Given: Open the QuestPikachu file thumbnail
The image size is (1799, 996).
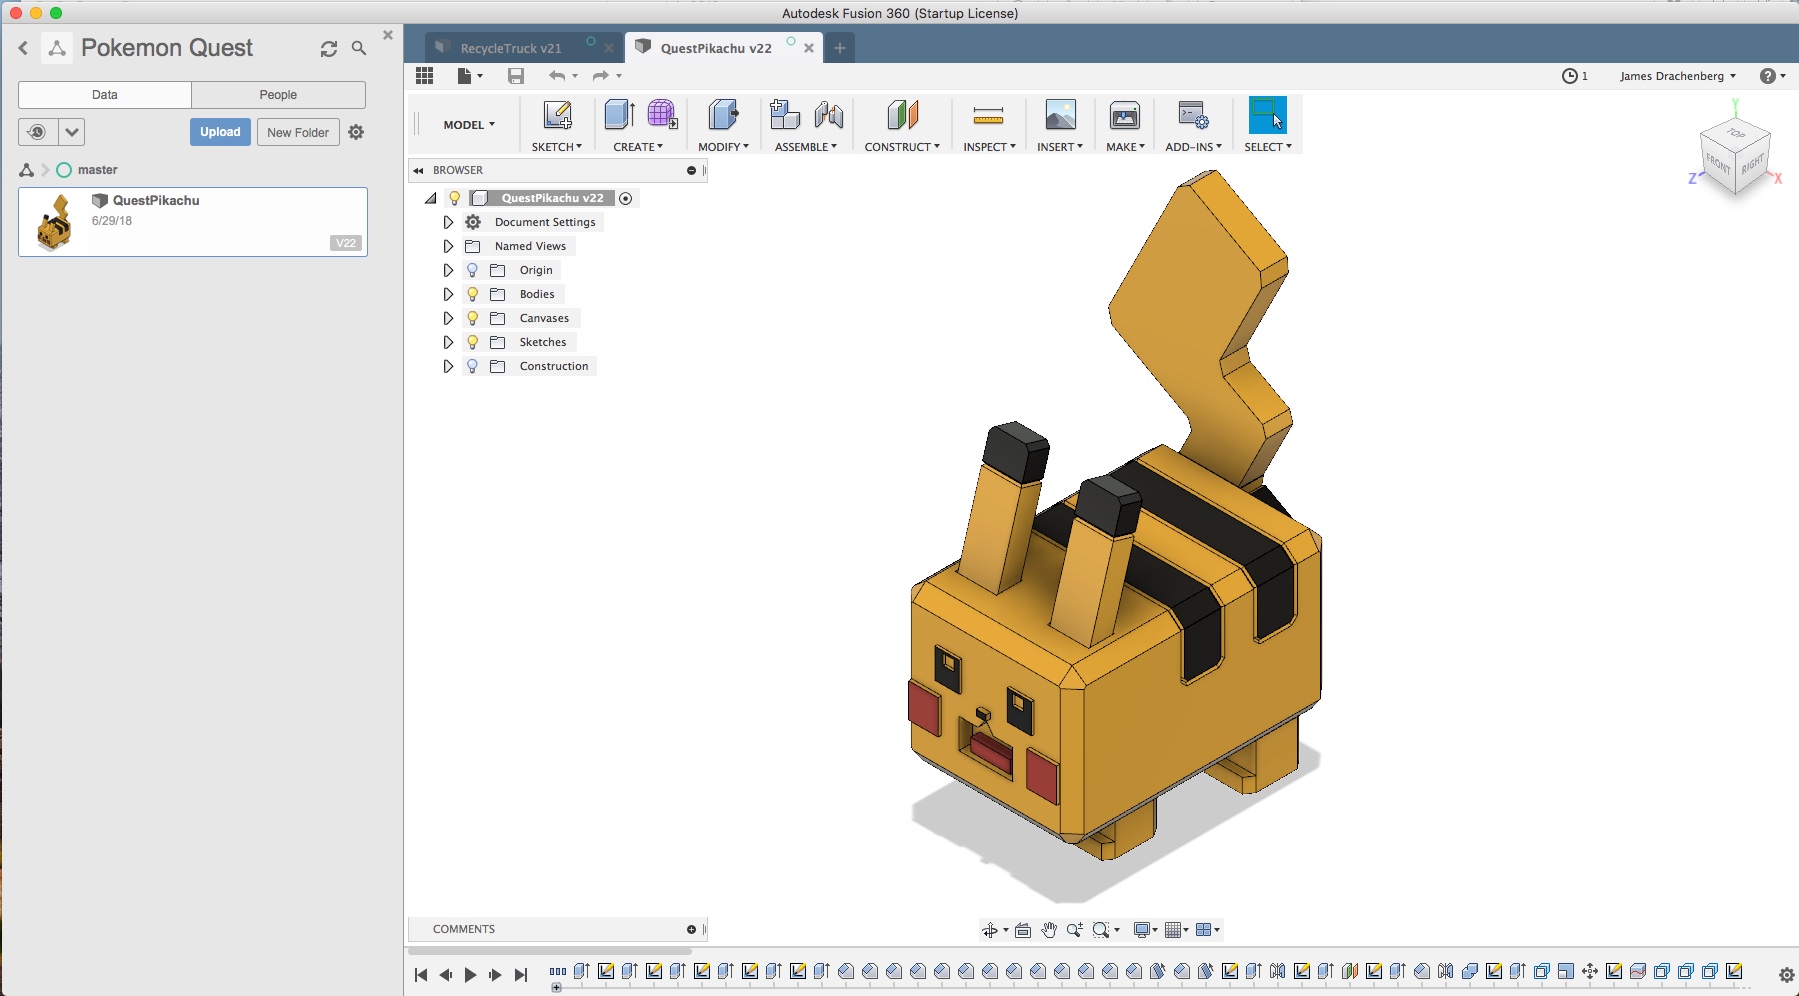Looking at the screenshot, I should (54, 222).
